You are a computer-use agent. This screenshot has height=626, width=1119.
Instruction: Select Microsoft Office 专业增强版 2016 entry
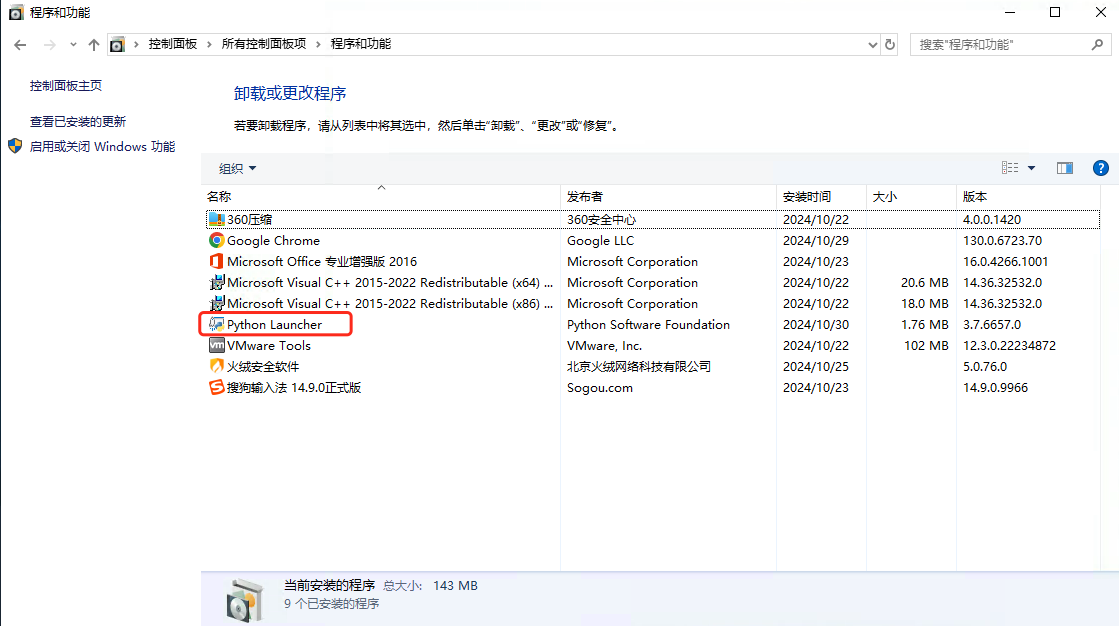322,261
